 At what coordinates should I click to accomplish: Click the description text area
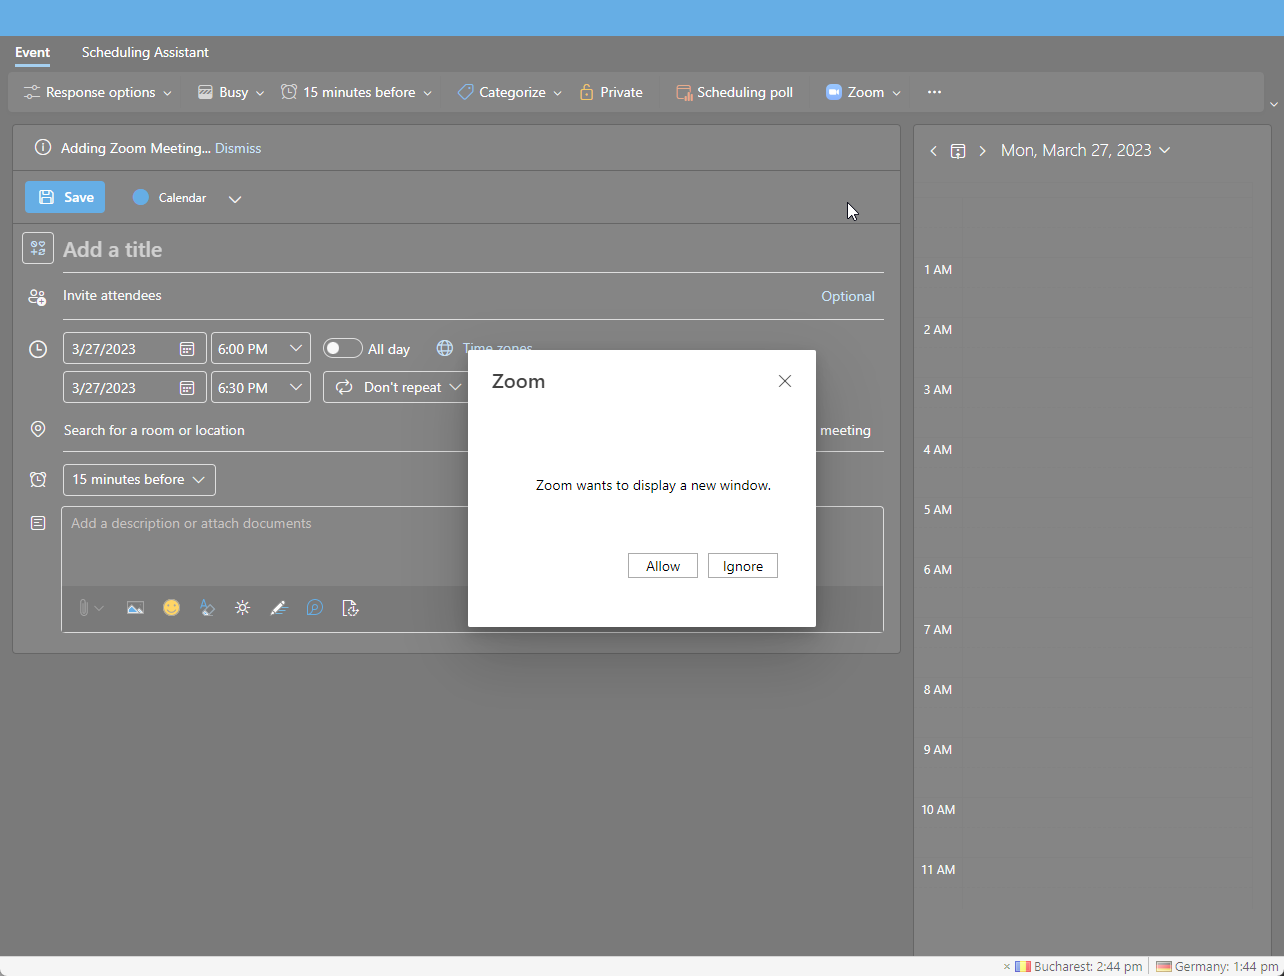(x=265, y=546)
